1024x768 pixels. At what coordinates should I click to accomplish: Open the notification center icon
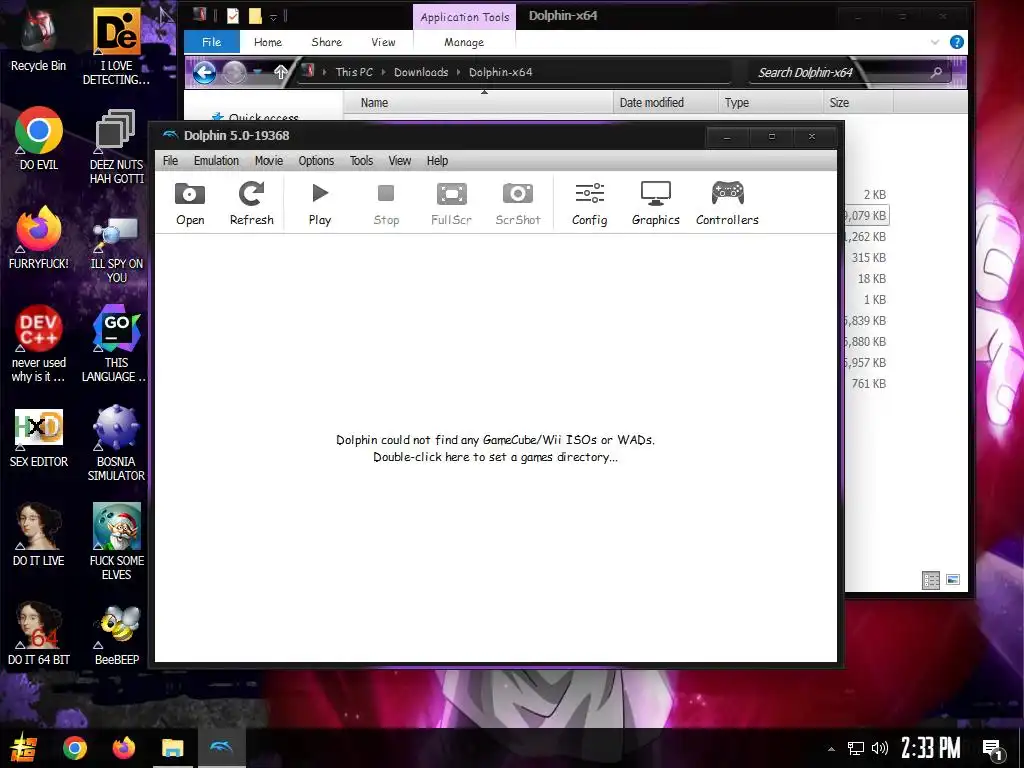993,750
